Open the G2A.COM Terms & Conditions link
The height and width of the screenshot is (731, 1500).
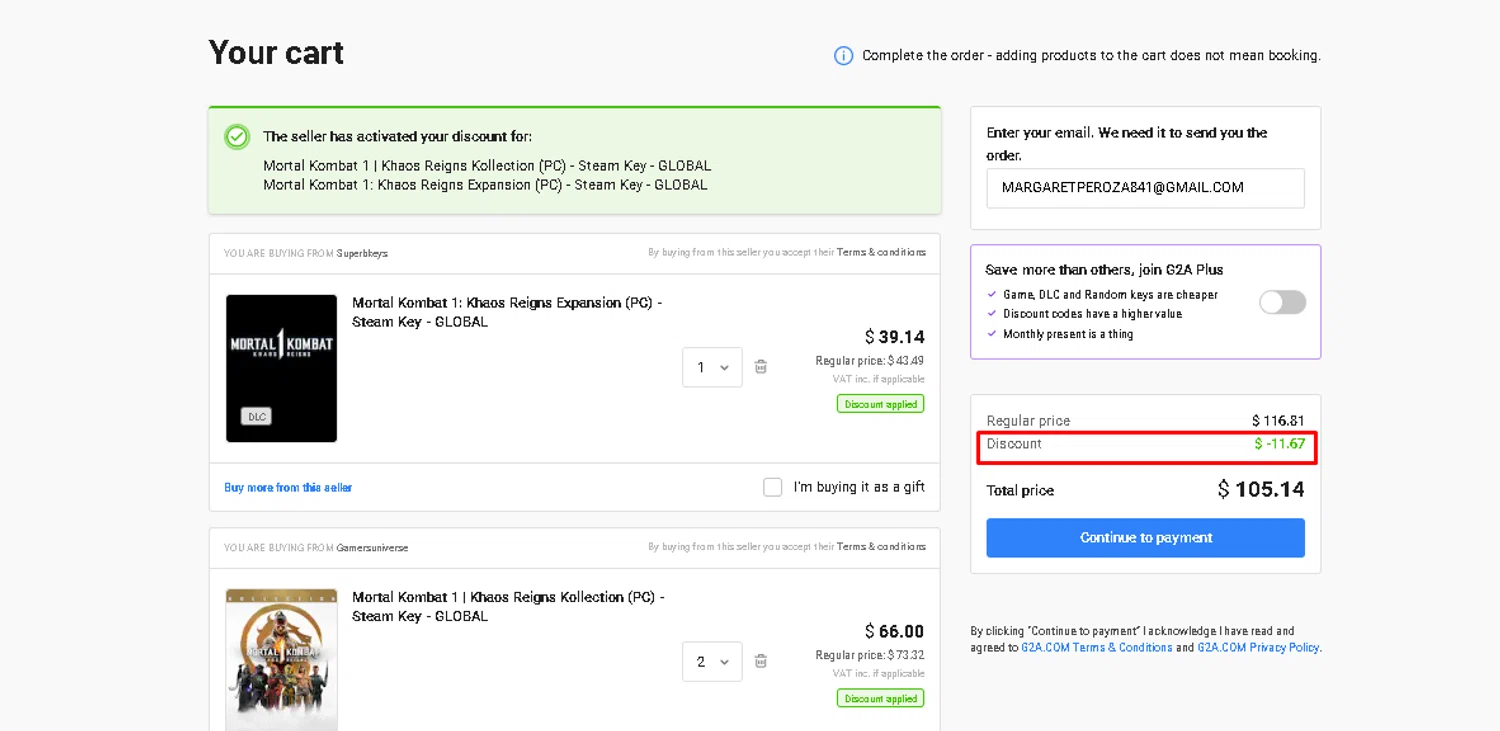click(1096, 648)
